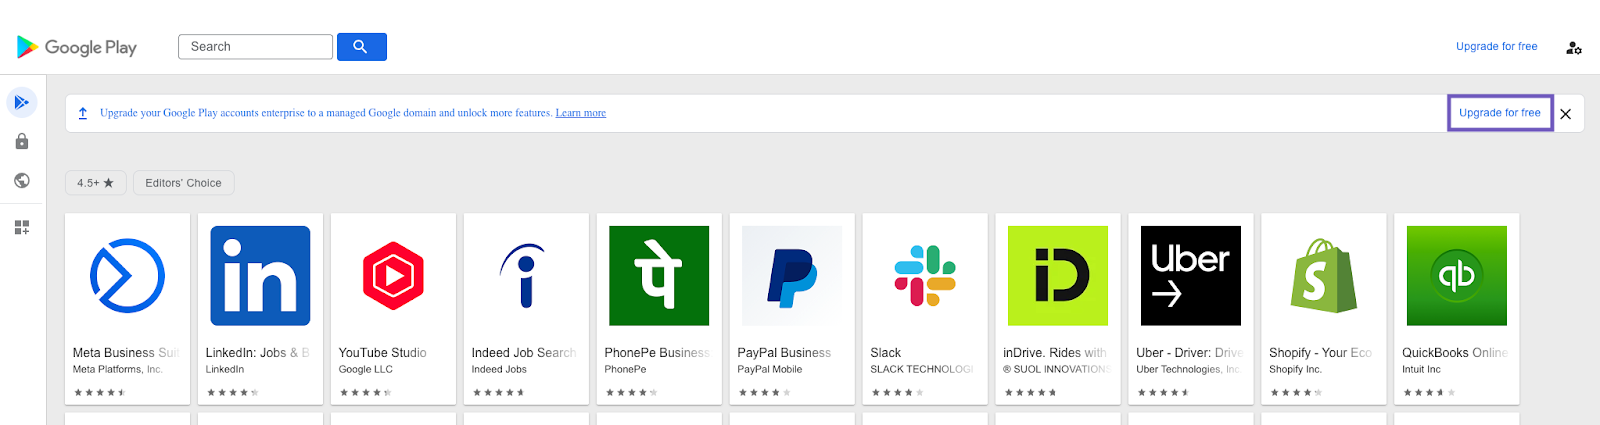
Task: Open QuickBooks Online app icon
Action: point(1457,276)
